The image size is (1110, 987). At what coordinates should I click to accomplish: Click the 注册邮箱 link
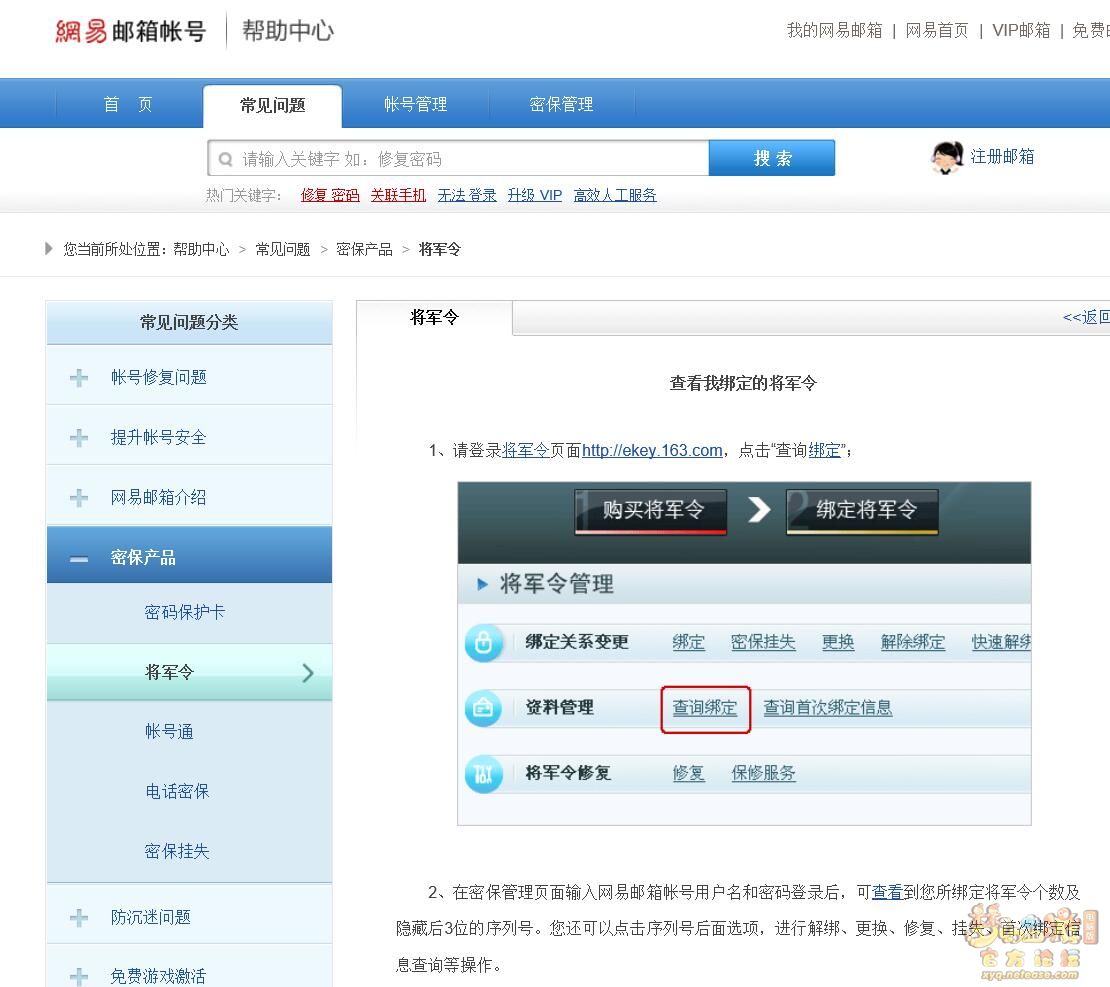click(1002, 156)
